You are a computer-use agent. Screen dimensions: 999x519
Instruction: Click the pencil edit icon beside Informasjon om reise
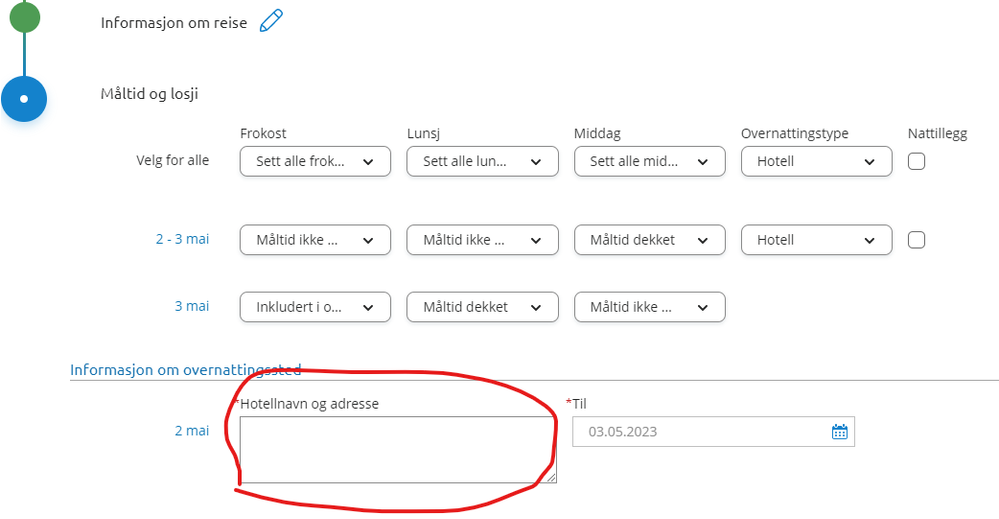pyautogui.click(x=271, y=21)
